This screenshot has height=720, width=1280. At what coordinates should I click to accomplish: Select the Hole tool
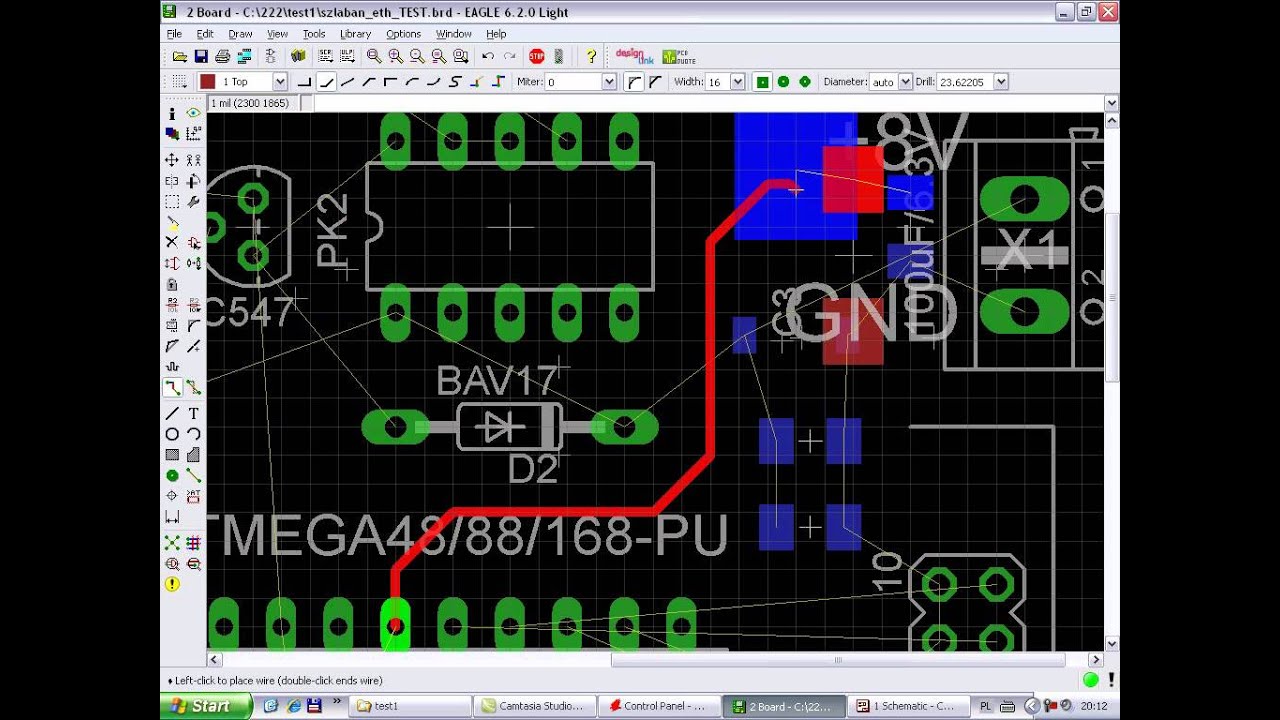click(172, 496)
